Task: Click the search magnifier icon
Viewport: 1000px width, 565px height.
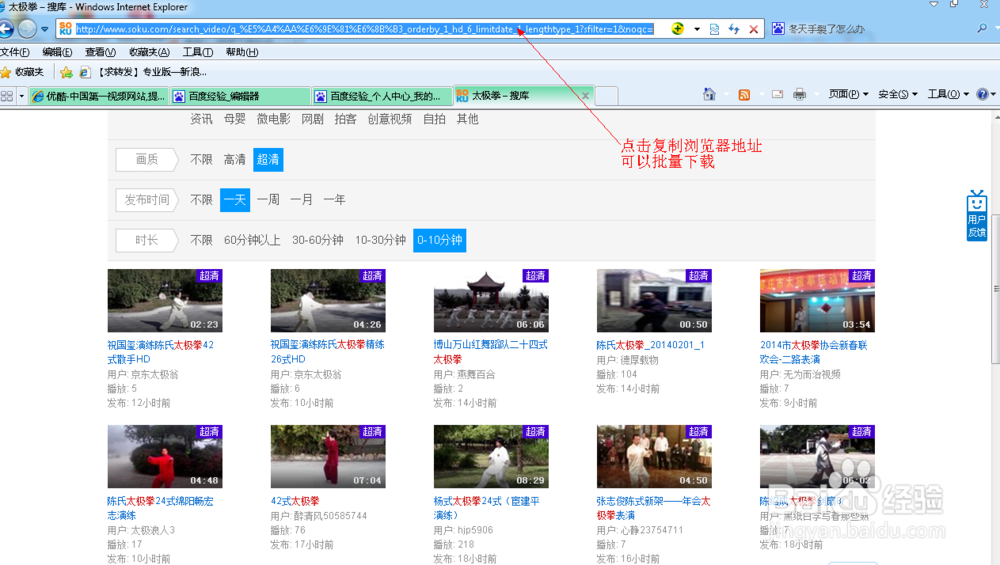Action: coord(982,29)
